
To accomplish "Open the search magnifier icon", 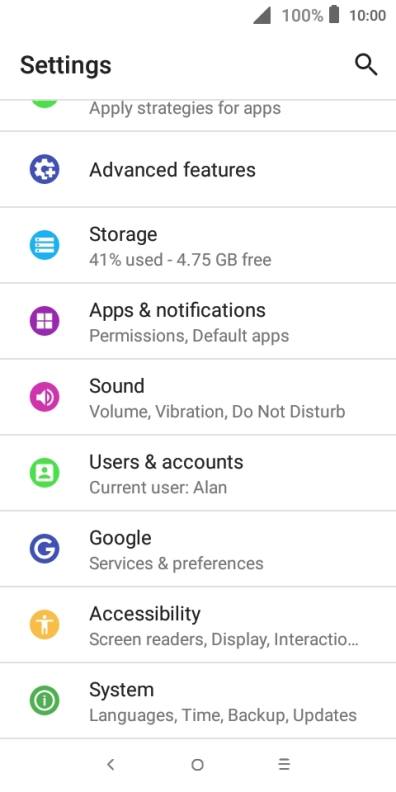I will tap(366, 65).
